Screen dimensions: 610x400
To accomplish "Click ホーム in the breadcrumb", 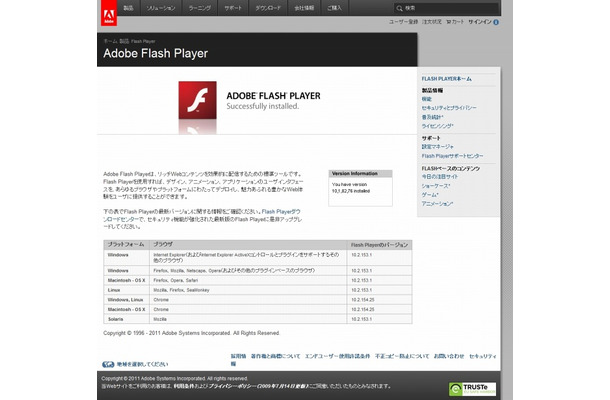I will coord(110,41).
